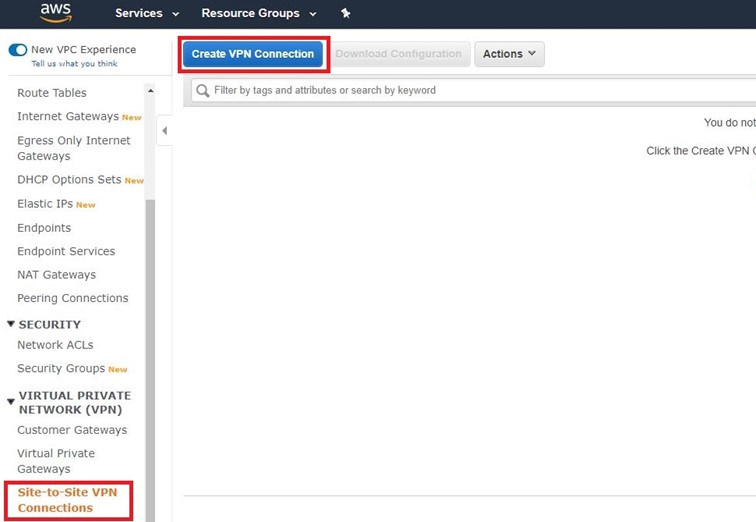The image size is (756, 522).
Task: Click the pin shortcuts icon in header
Action: tap(346, 13)
